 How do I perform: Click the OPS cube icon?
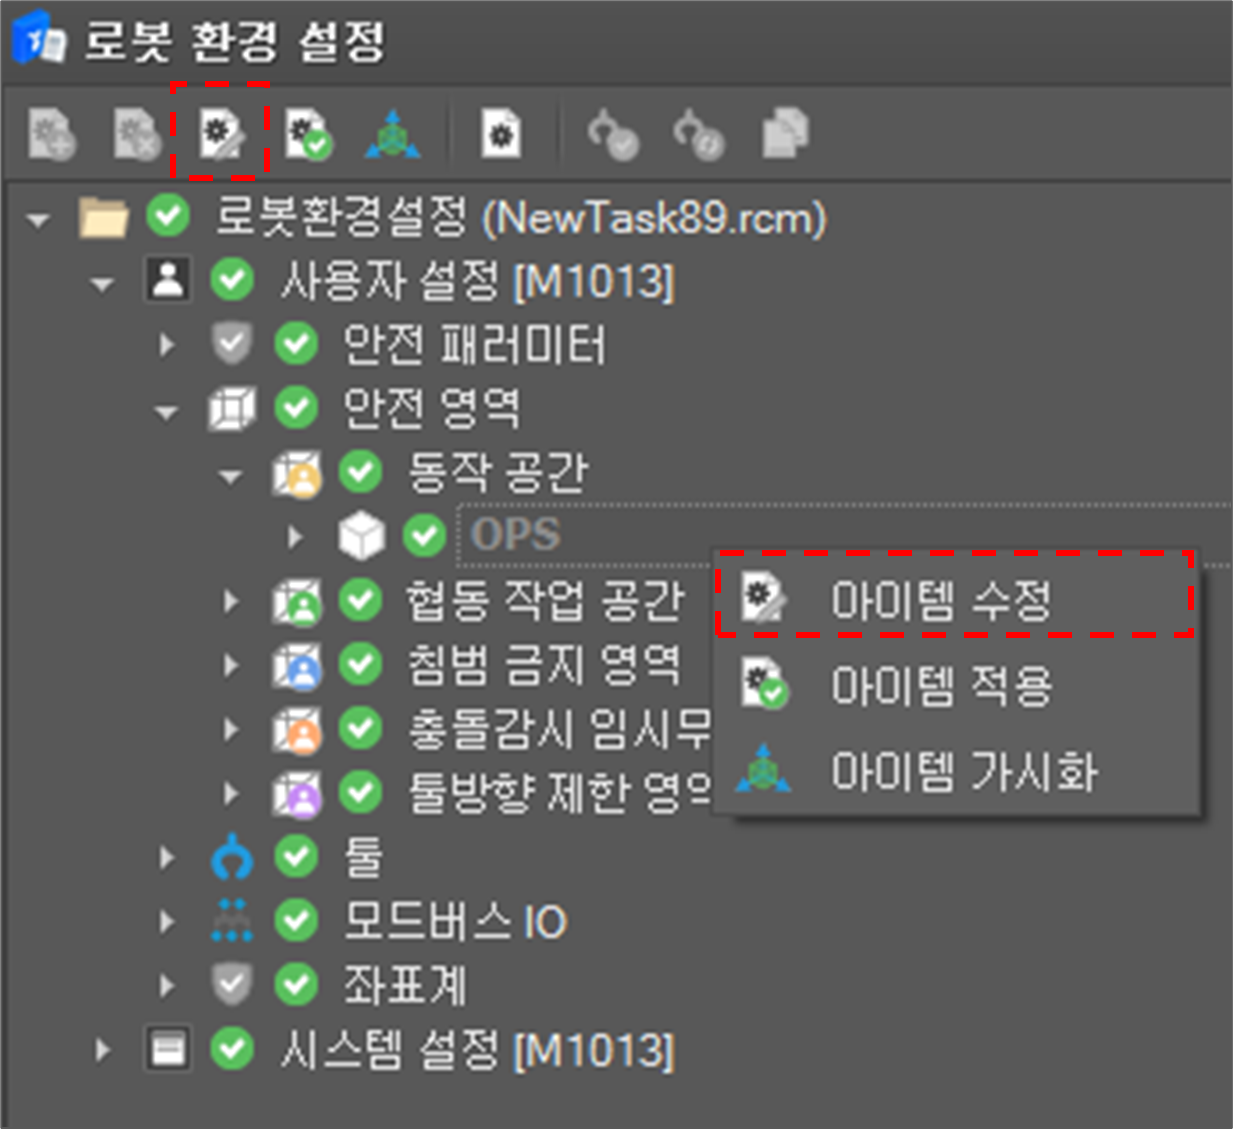point(361,536)
